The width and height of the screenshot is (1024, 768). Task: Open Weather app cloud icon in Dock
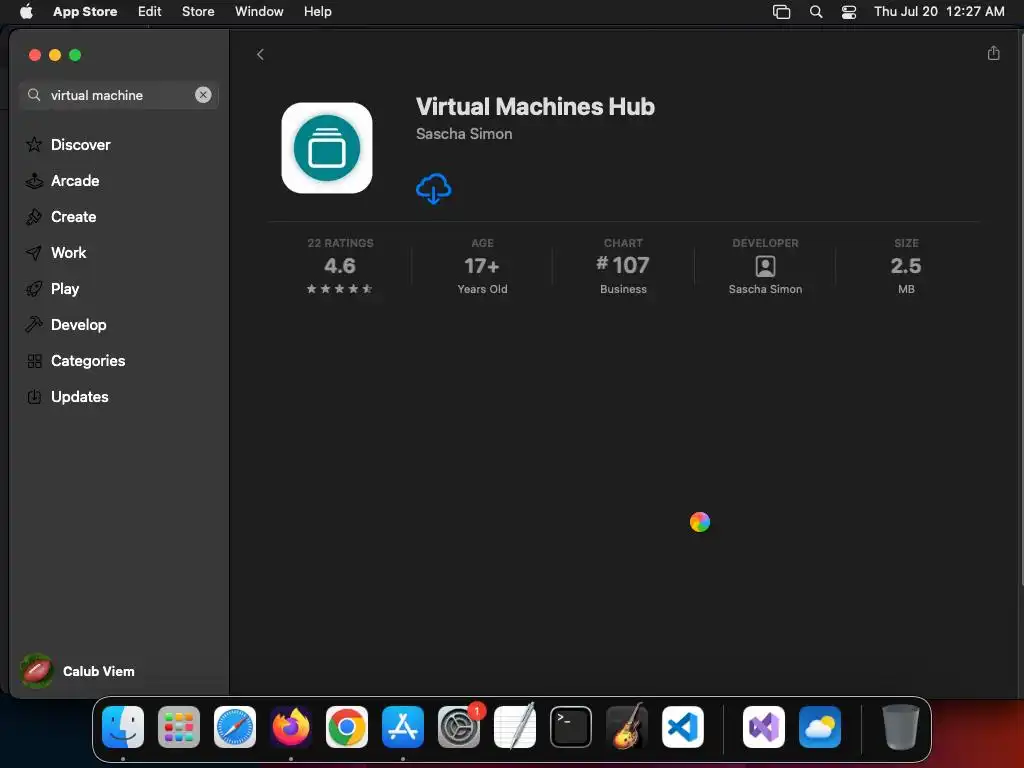pos(820,726)
